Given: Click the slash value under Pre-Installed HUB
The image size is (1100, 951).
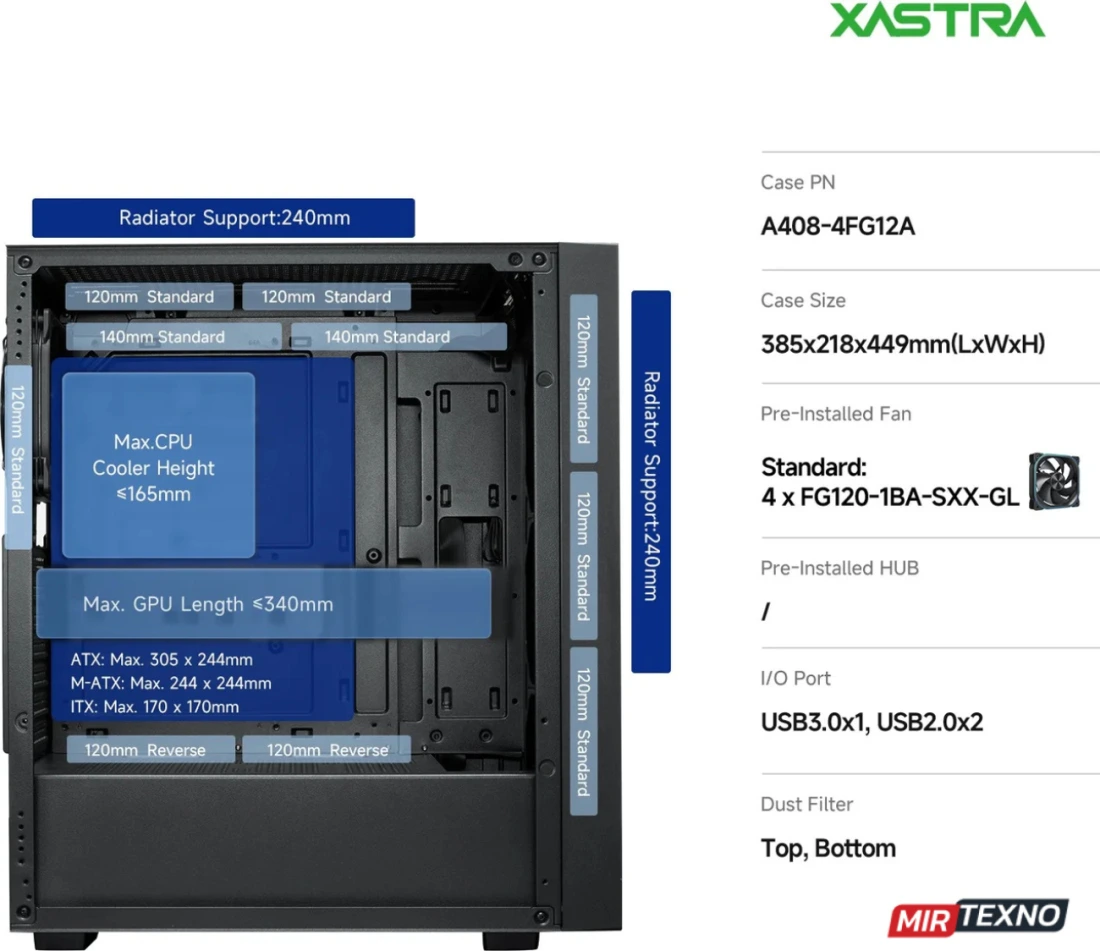Looking at the screenshot, I should point(765,612).
